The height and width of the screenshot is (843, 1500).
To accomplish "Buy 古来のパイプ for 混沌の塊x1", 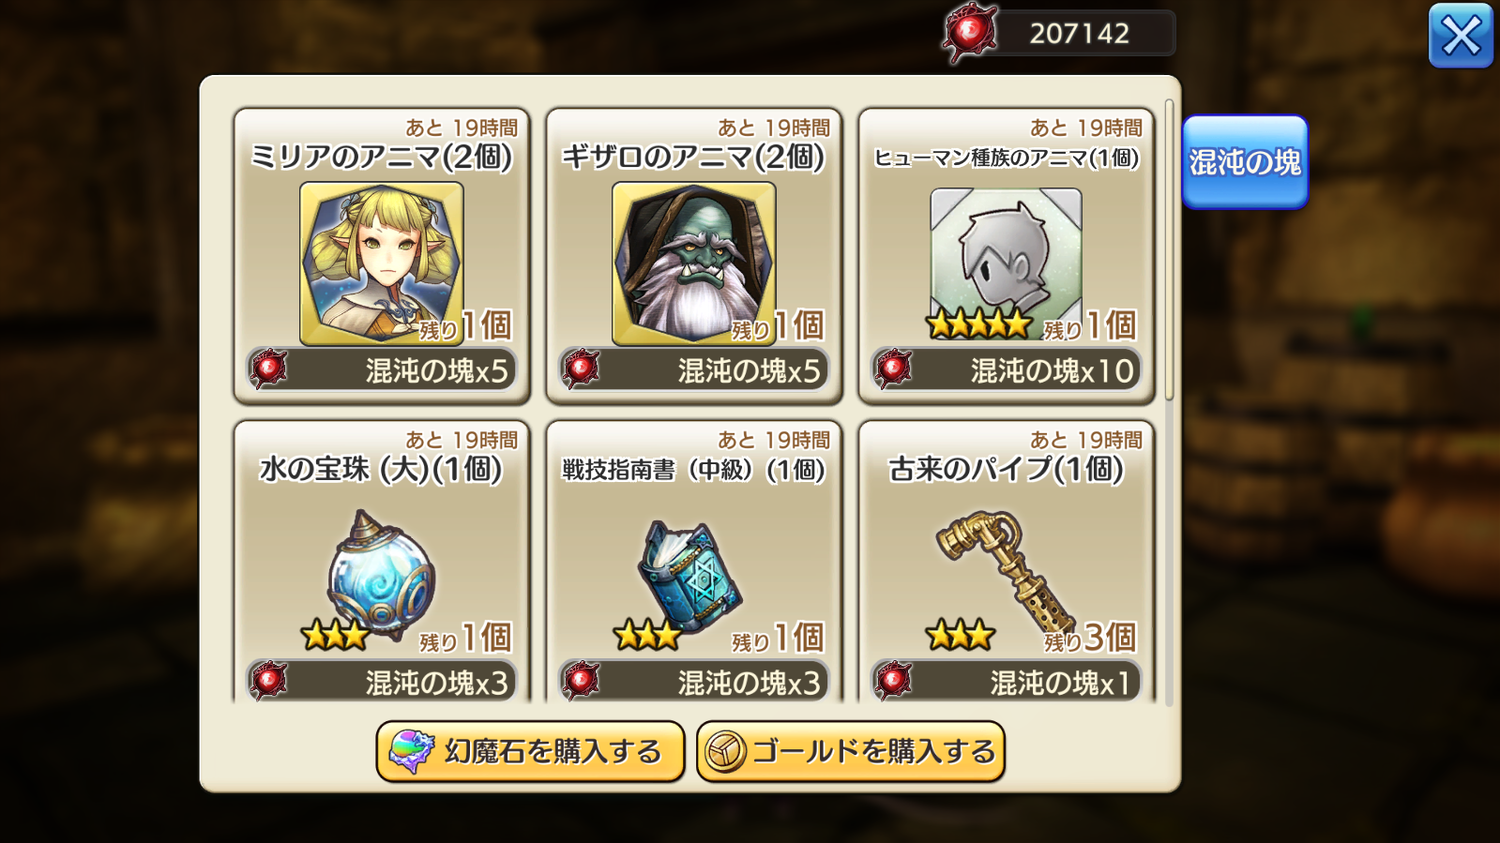I will pos(1006,682).
